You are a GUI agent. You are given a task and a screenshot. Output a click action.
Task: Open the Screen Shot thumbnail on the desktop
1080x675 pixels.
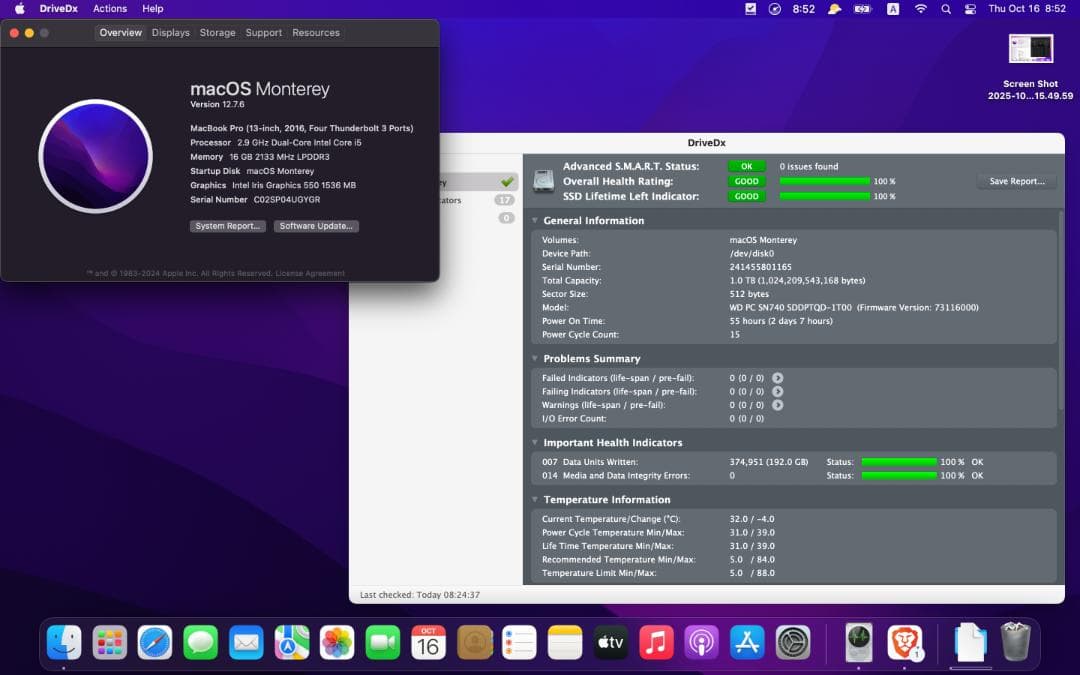pyautogui.click(x=1030, y=47)
